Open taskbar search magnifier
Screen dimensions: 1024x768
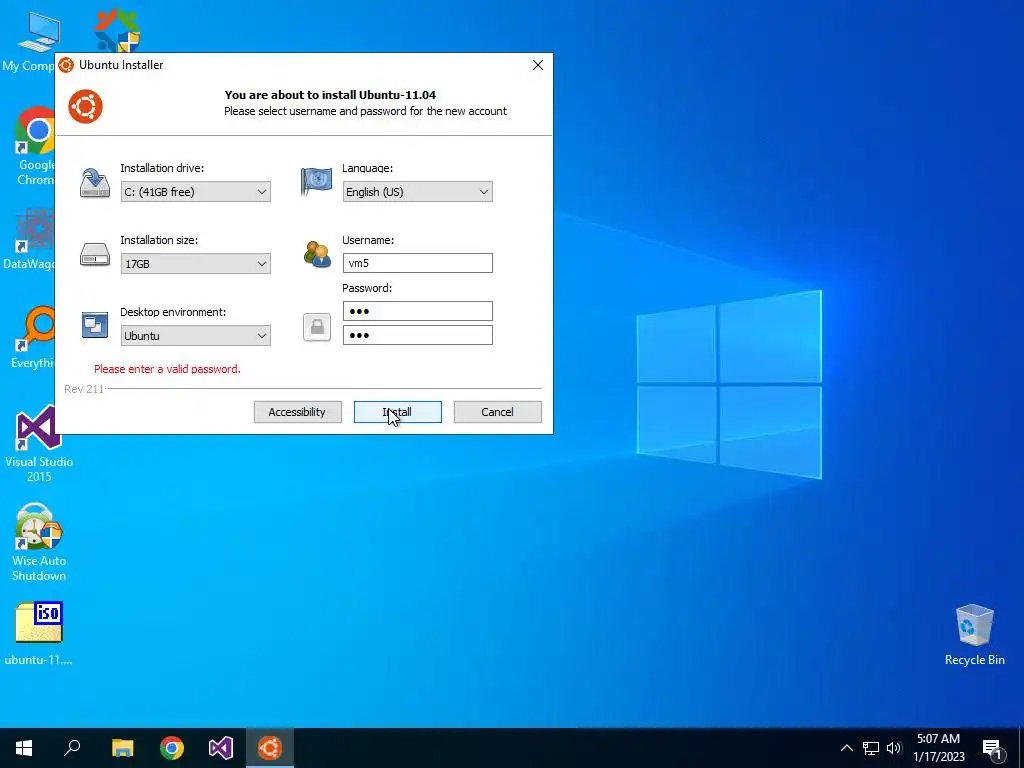[x=72, y=748]
